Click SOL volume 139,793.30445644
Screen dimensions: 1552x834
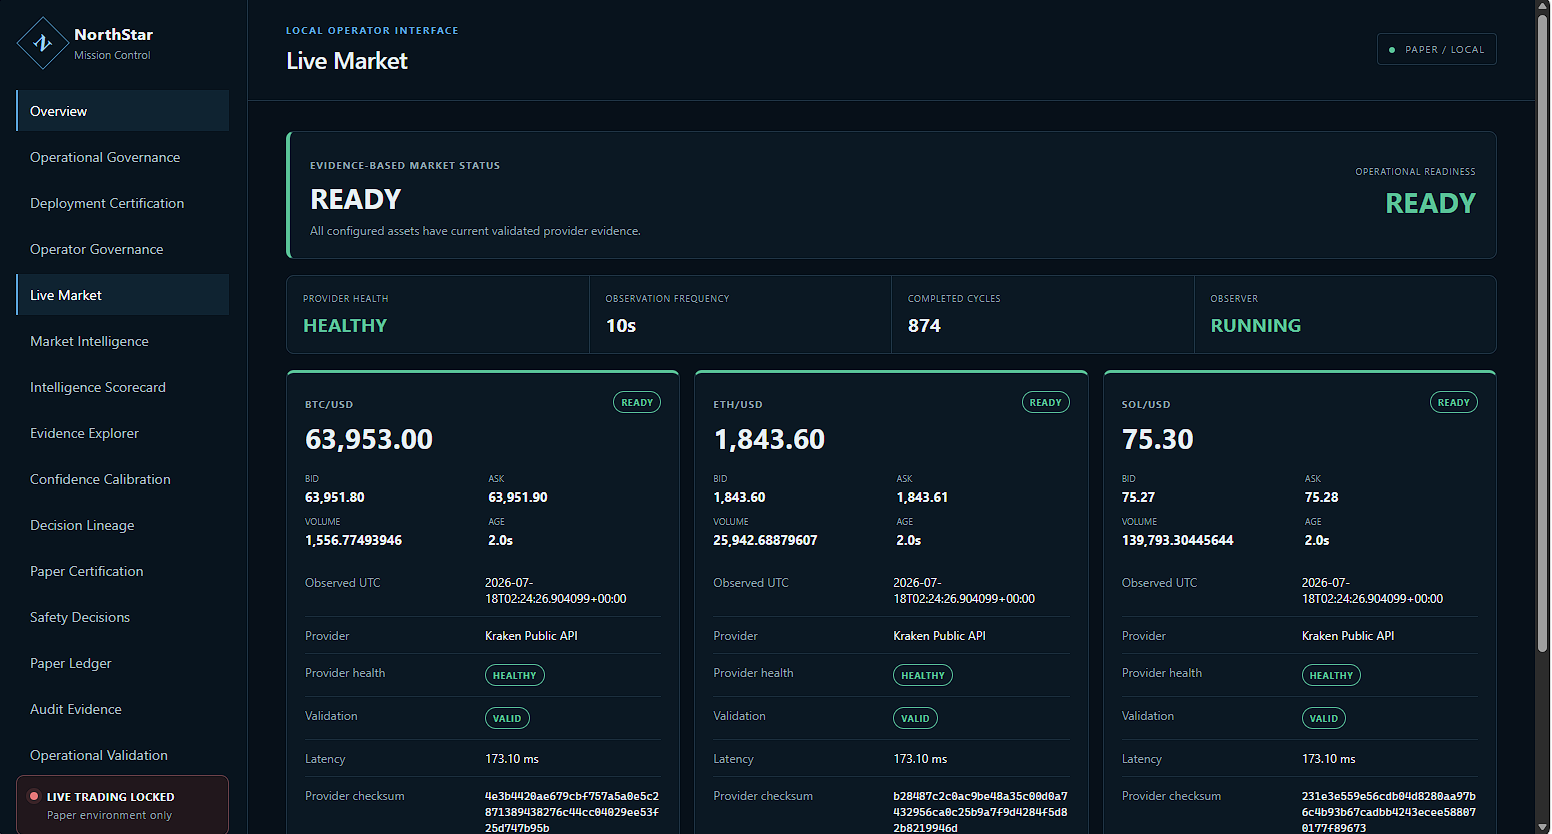(1178, 541)
